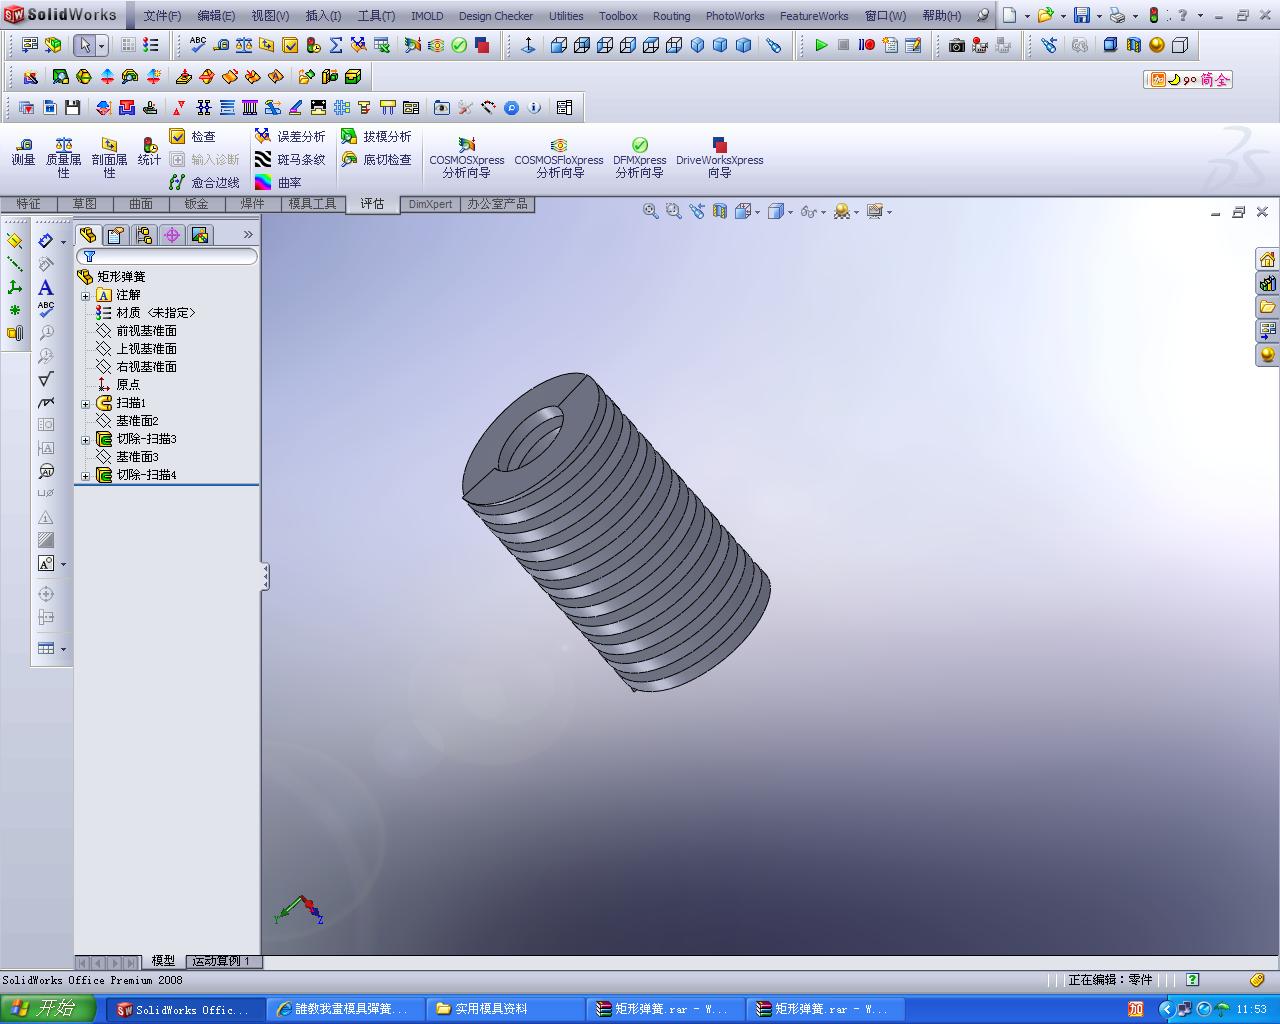Click Zoom to Fit in view toolbar
Screen dimensions: 1280x1024
[x=651, y=211]
